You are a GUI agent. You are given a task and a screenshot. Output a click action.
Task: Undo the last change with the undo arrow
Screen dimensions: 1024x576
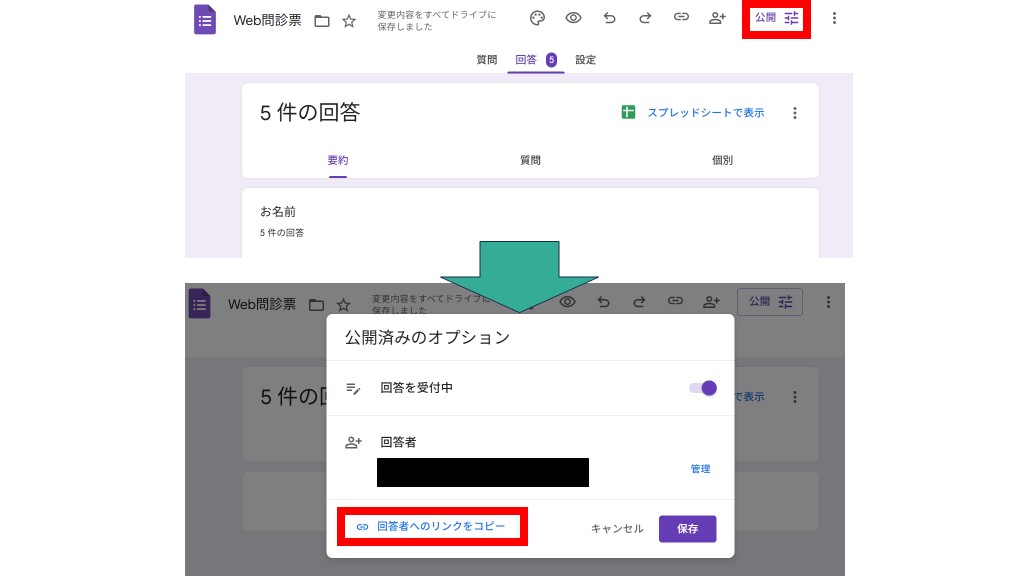coord(609,18)
